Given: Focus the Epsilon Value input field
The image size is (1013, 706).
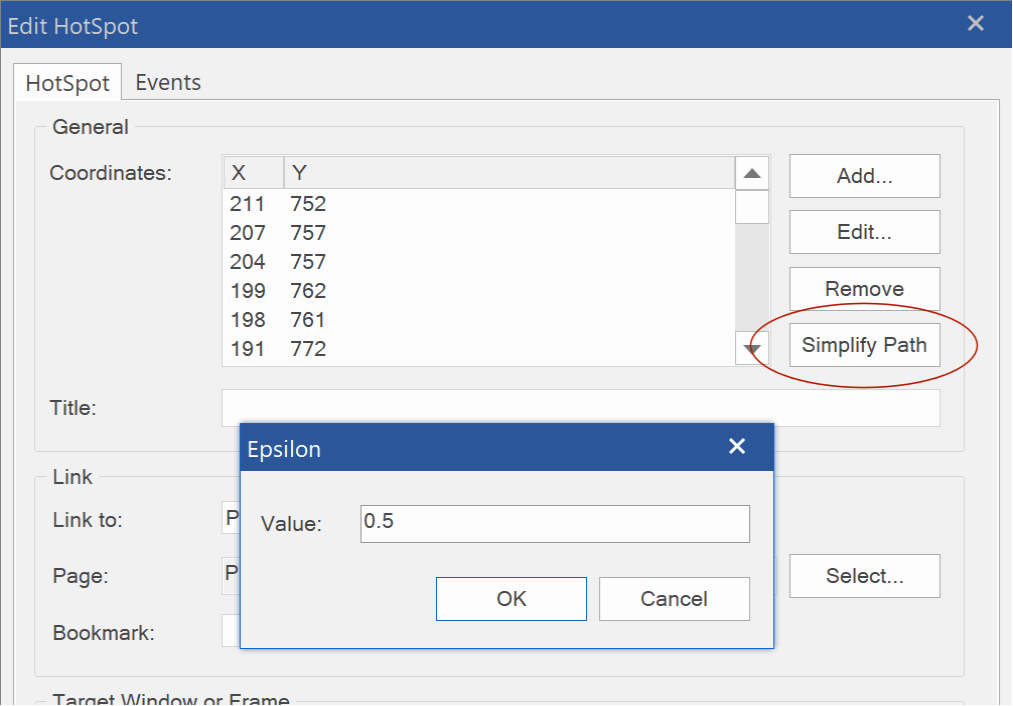Looking at the screenshot, I should pos(554,523).
